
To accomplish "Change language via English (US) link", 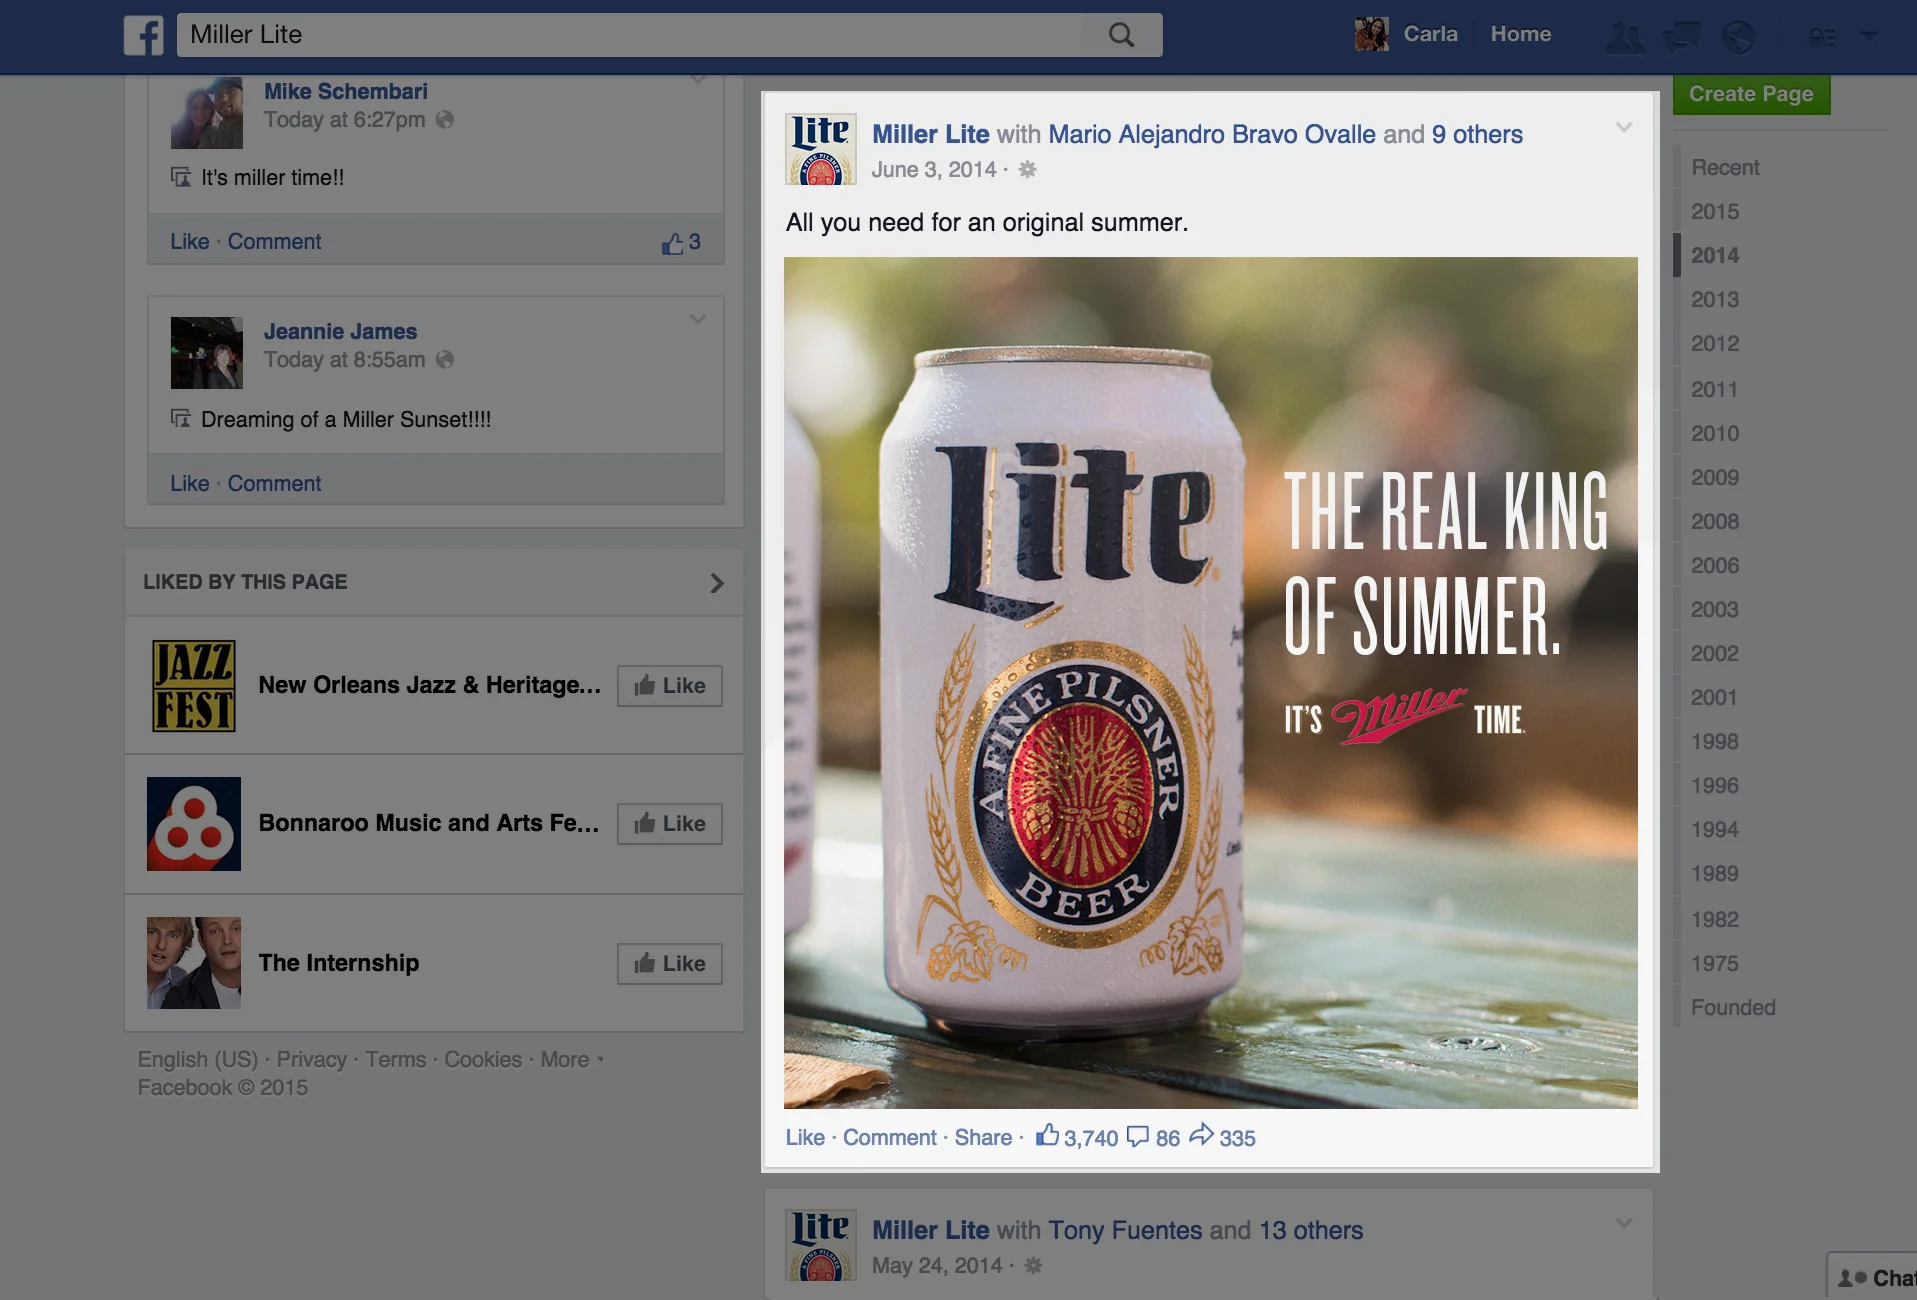I will [198, 1060].
